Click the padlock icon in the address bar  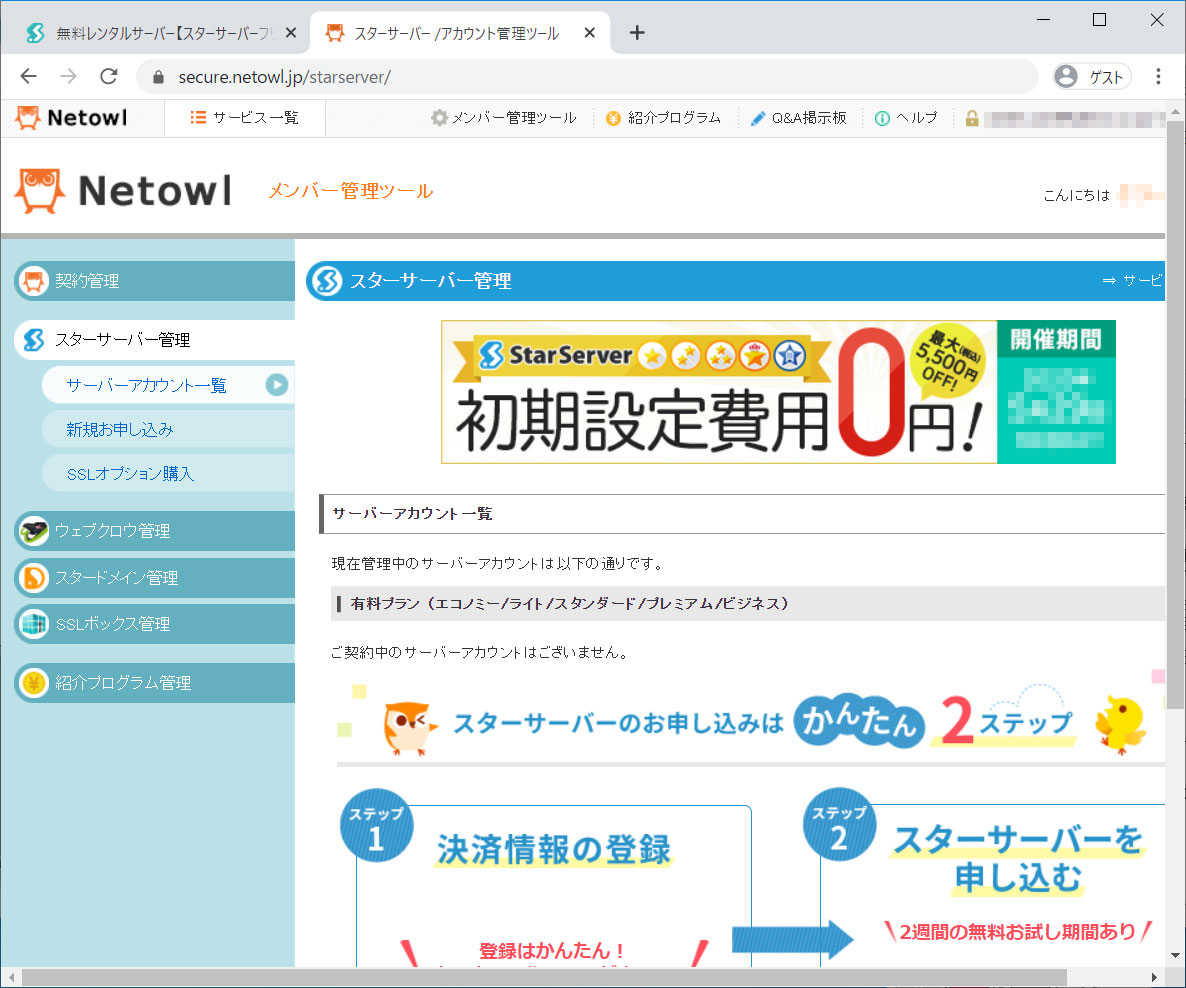pos(158,77)
